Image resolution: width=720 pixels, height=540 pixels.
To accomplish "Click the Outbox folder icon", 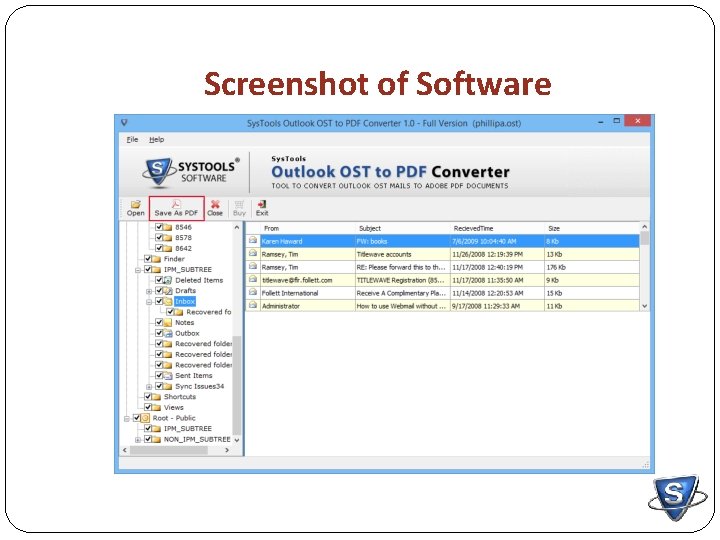I will coord(168,333).
